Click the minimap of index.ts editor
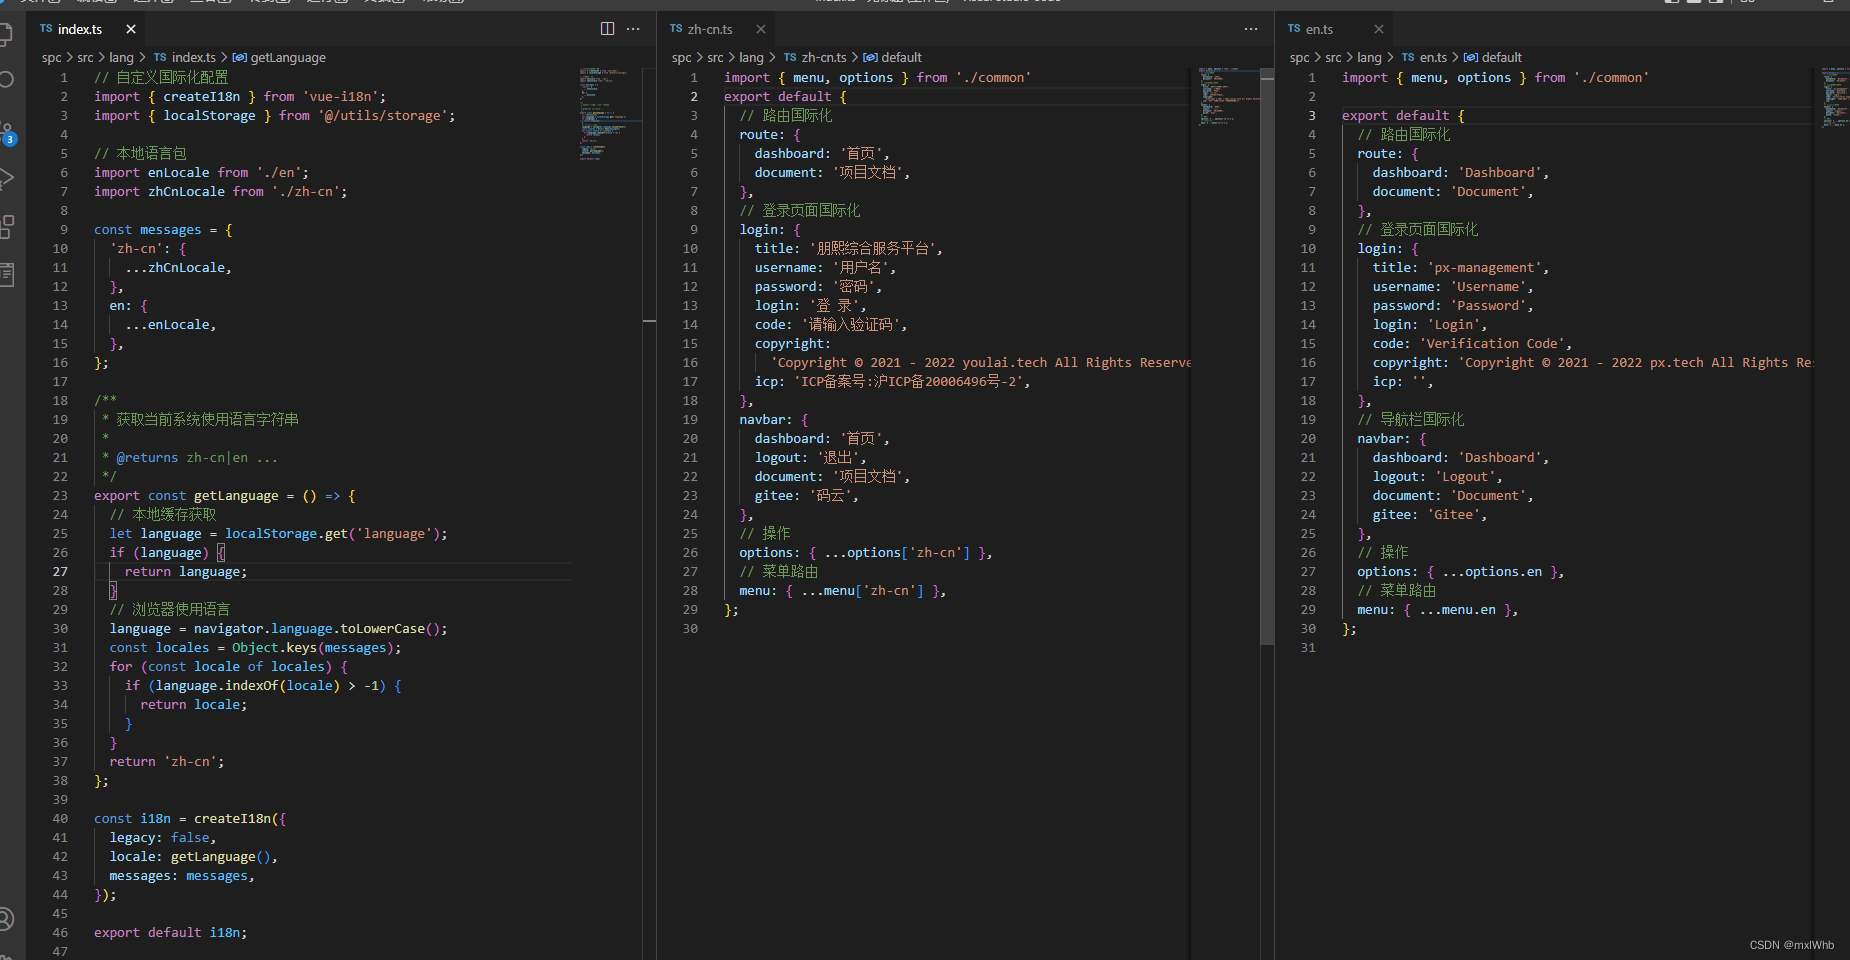Image resolution: width=1850 pixels, height=960 pixels. pos(604,114)
